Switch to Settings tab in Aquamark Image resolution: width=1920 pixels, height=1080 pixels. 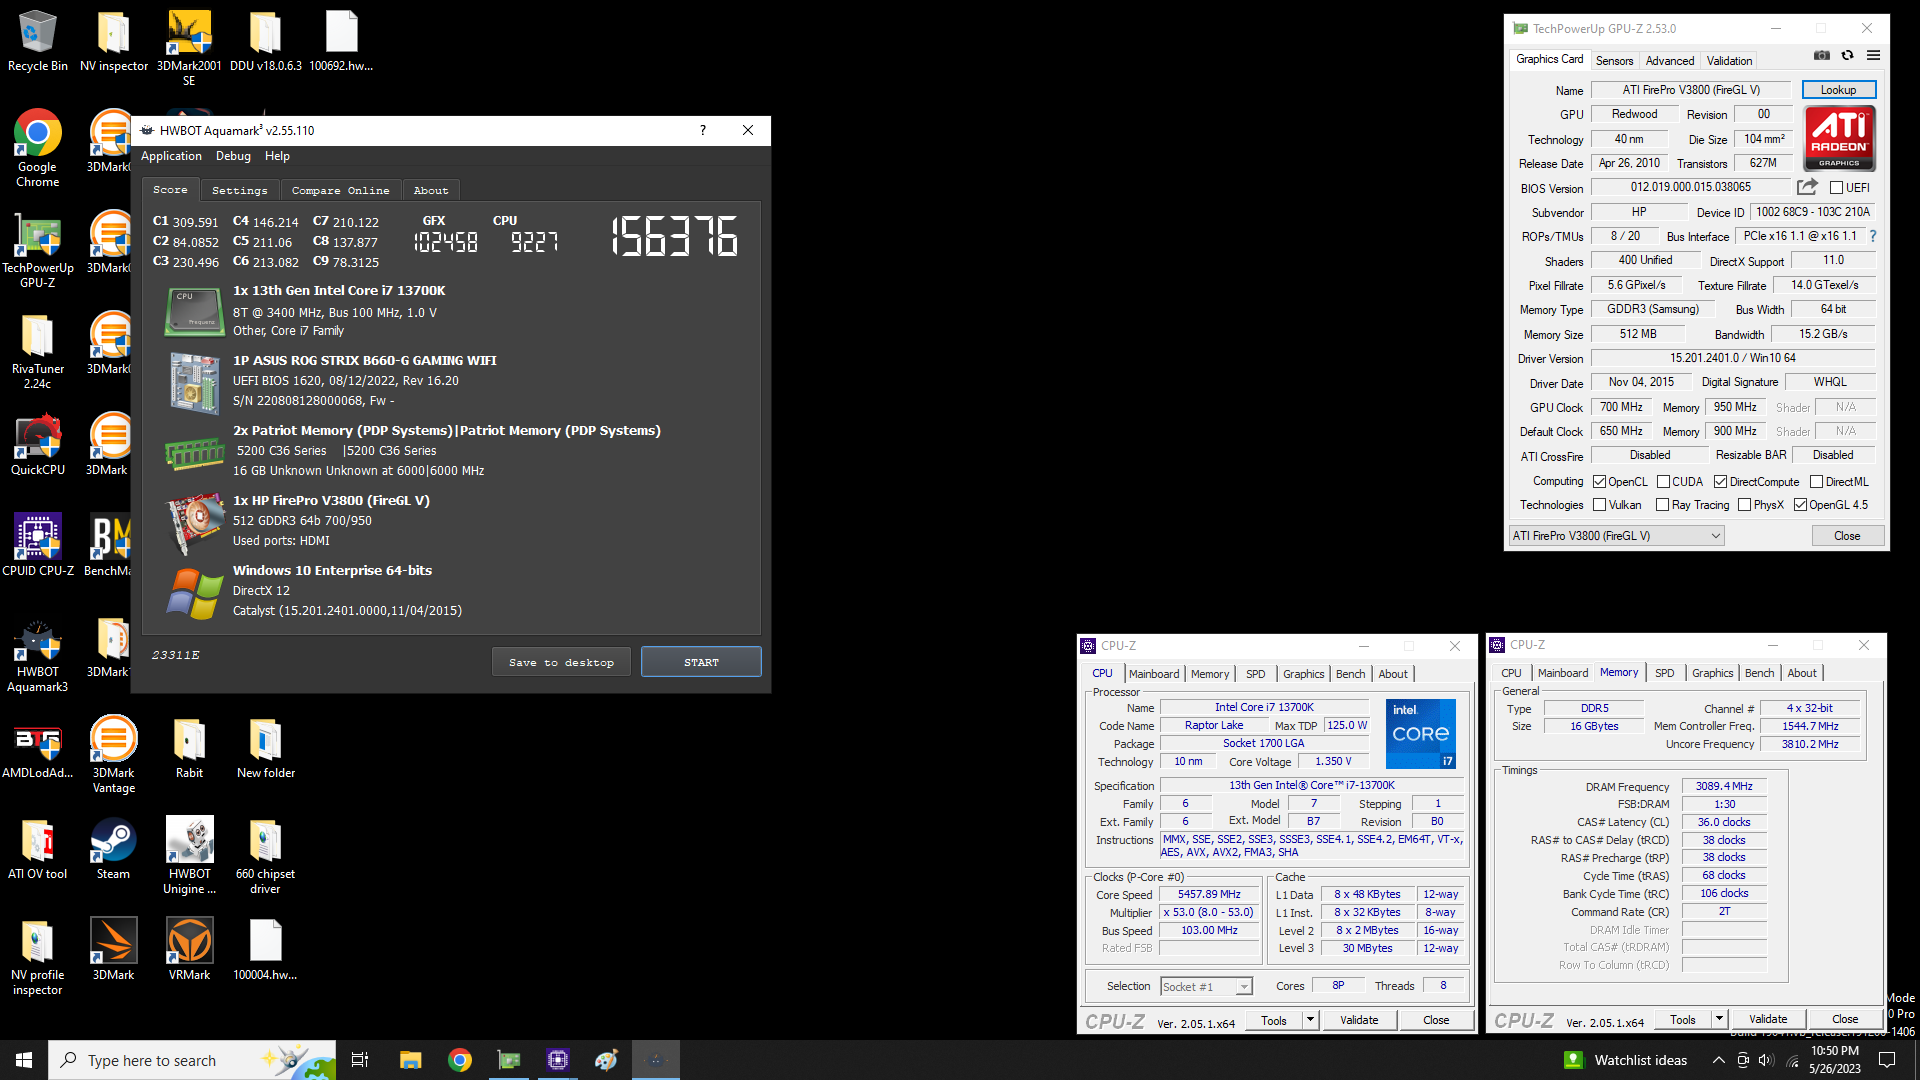pyautogui.click(x=240, y=190)
